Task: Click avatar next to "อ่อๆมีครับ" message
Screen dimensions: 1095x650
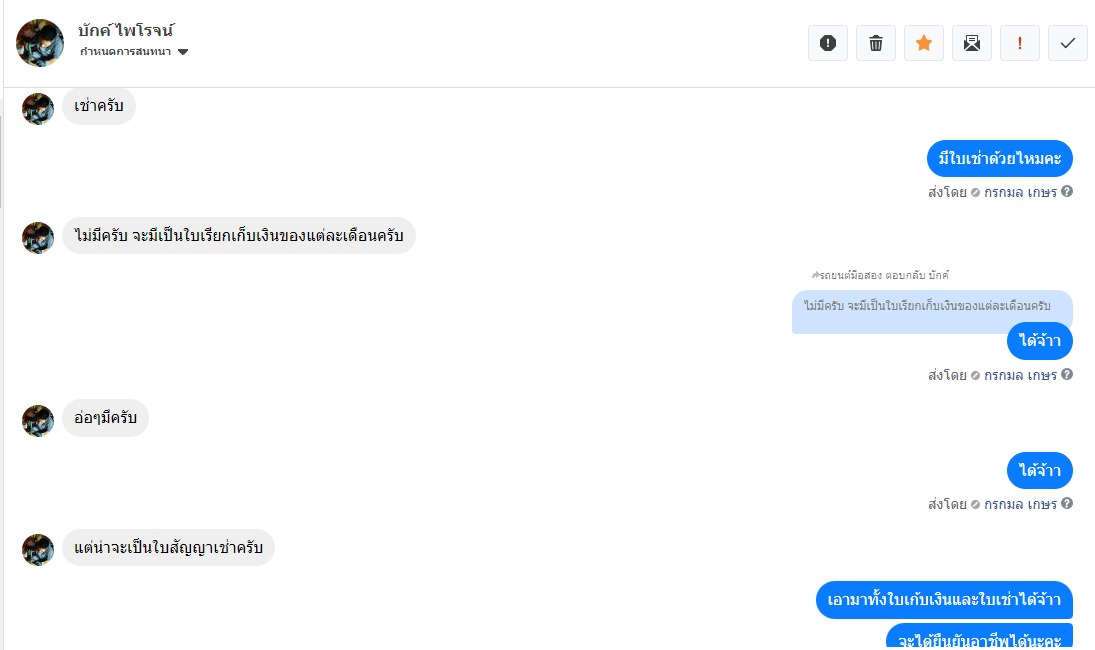Action: coord(38,420)
